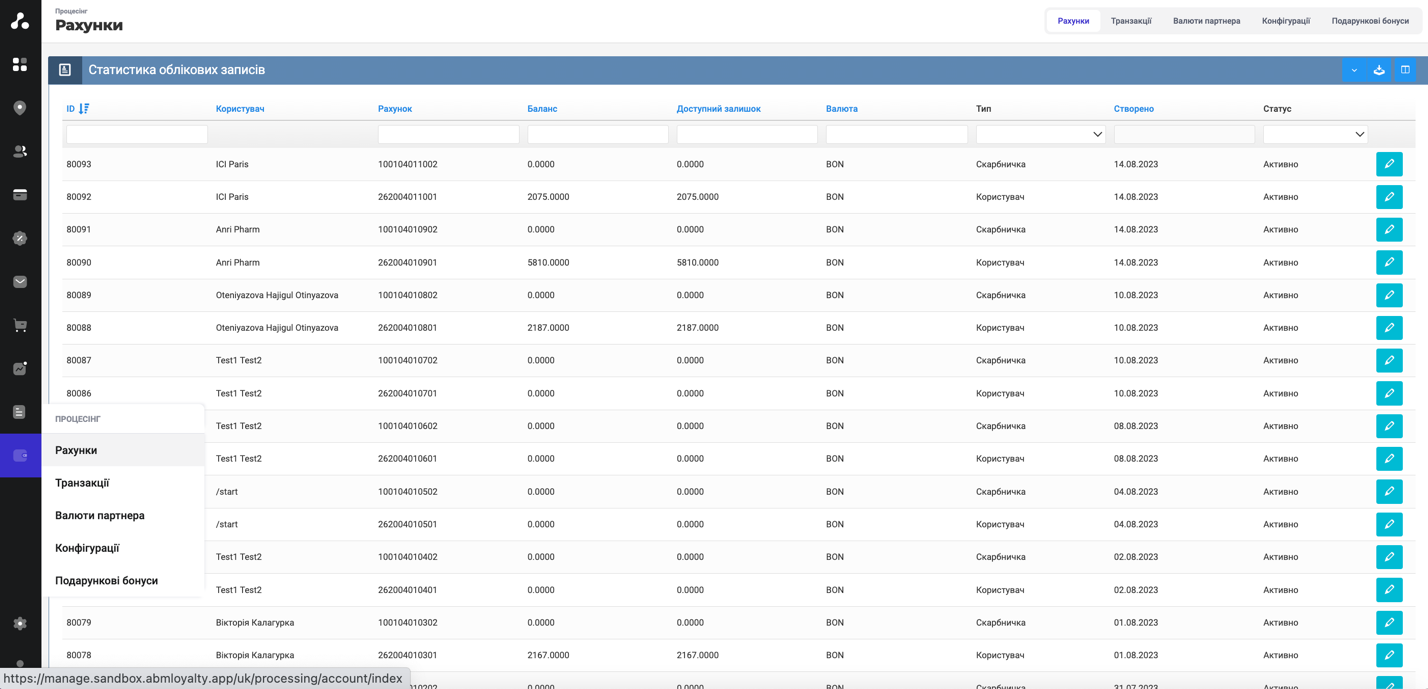Image resolution: width=1428 pixels, height=689 pixels.
Task: Open the dashboard grid icon in sidebar
Action: click(20, 64)
